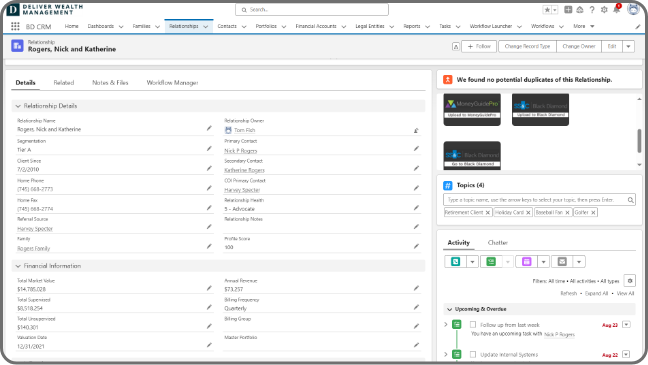Click the Expand All link
The width and height of the screenshot is (648, 365).
(x=596, y=293)
